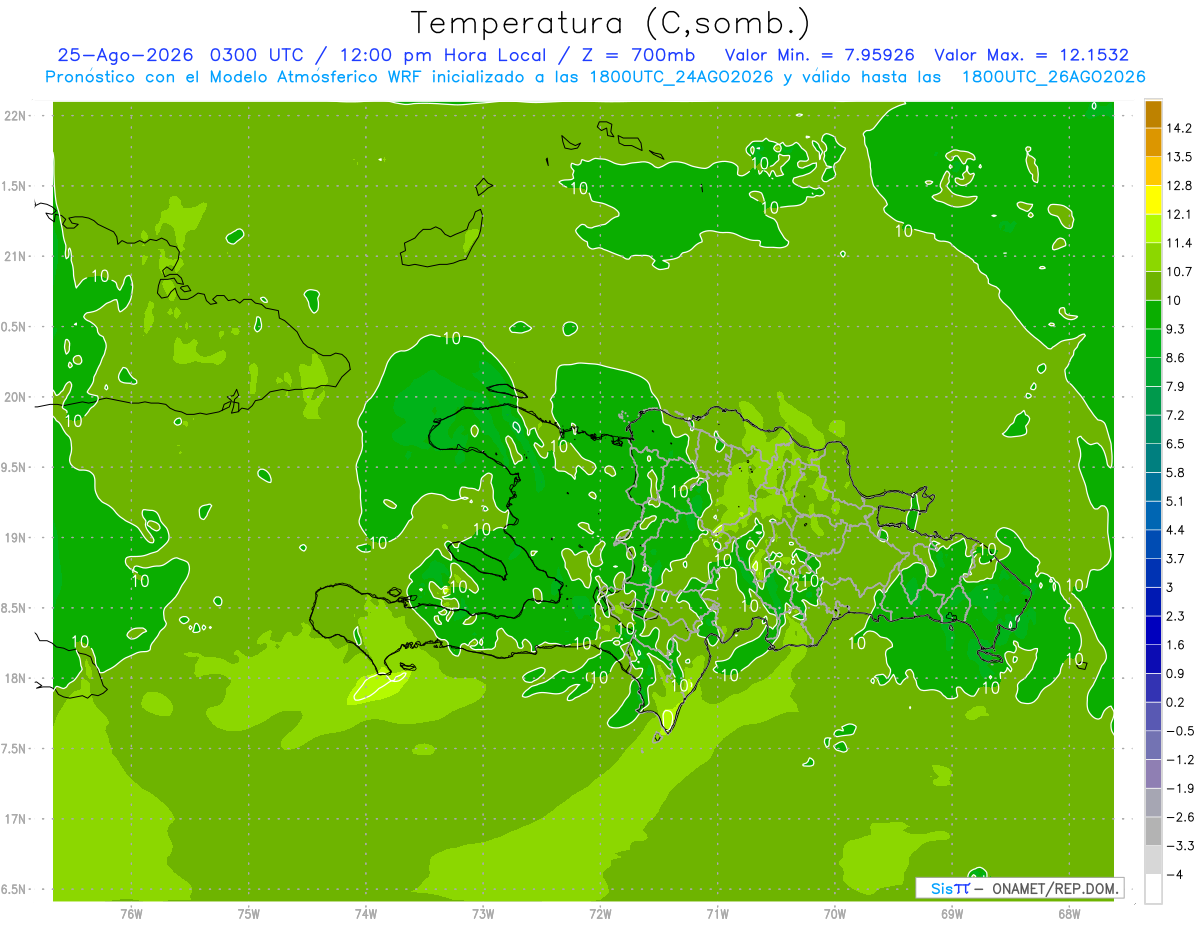This screenshot has height=927, width=1200.
Task: Click the '69W' longitude axis label
Action: (952, 914)
